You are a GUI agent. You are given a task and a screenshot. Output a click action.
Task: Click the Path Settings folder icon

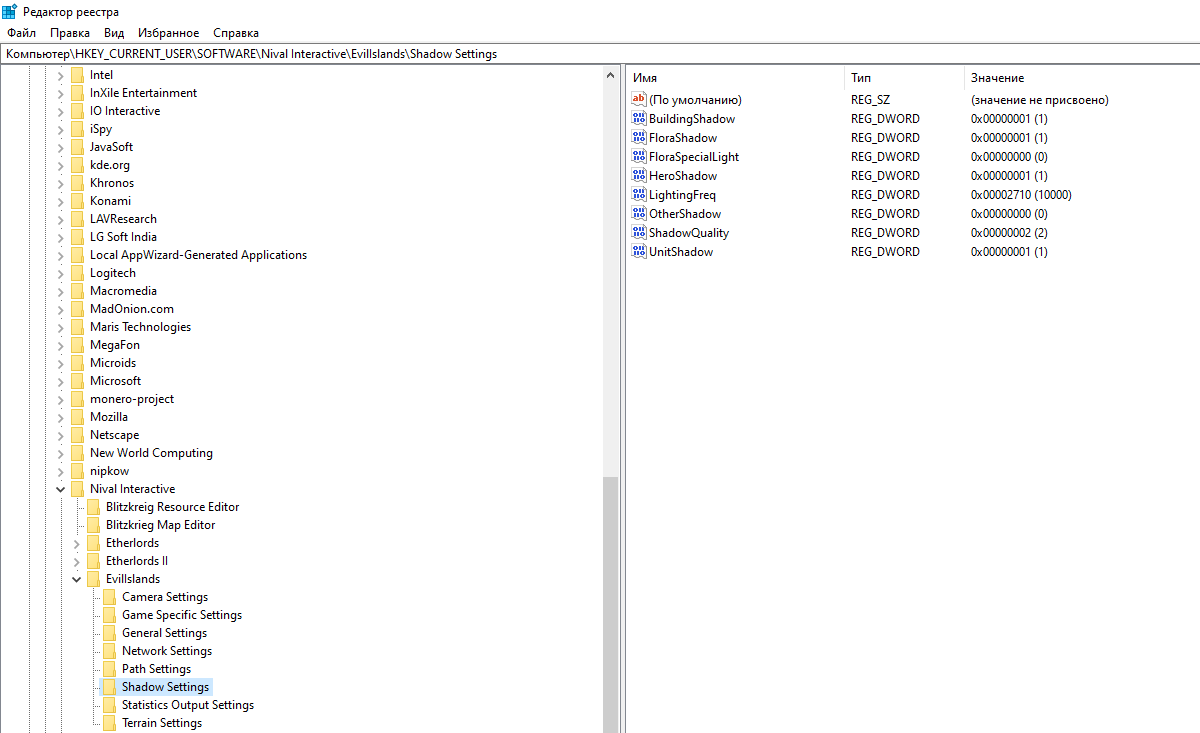[x=110, y=669]
